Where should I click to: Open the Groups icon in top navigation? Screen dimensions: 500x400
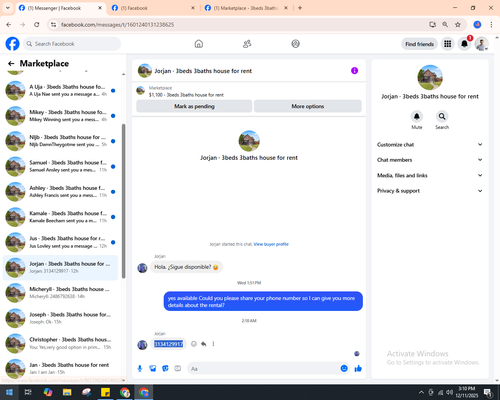295,44
